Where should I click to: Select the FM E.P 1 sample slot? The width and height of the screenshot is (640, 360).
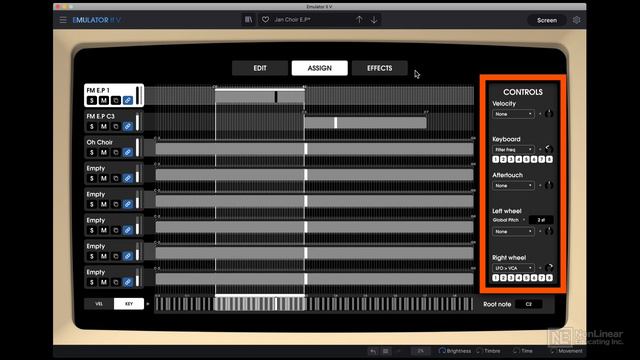114,95
